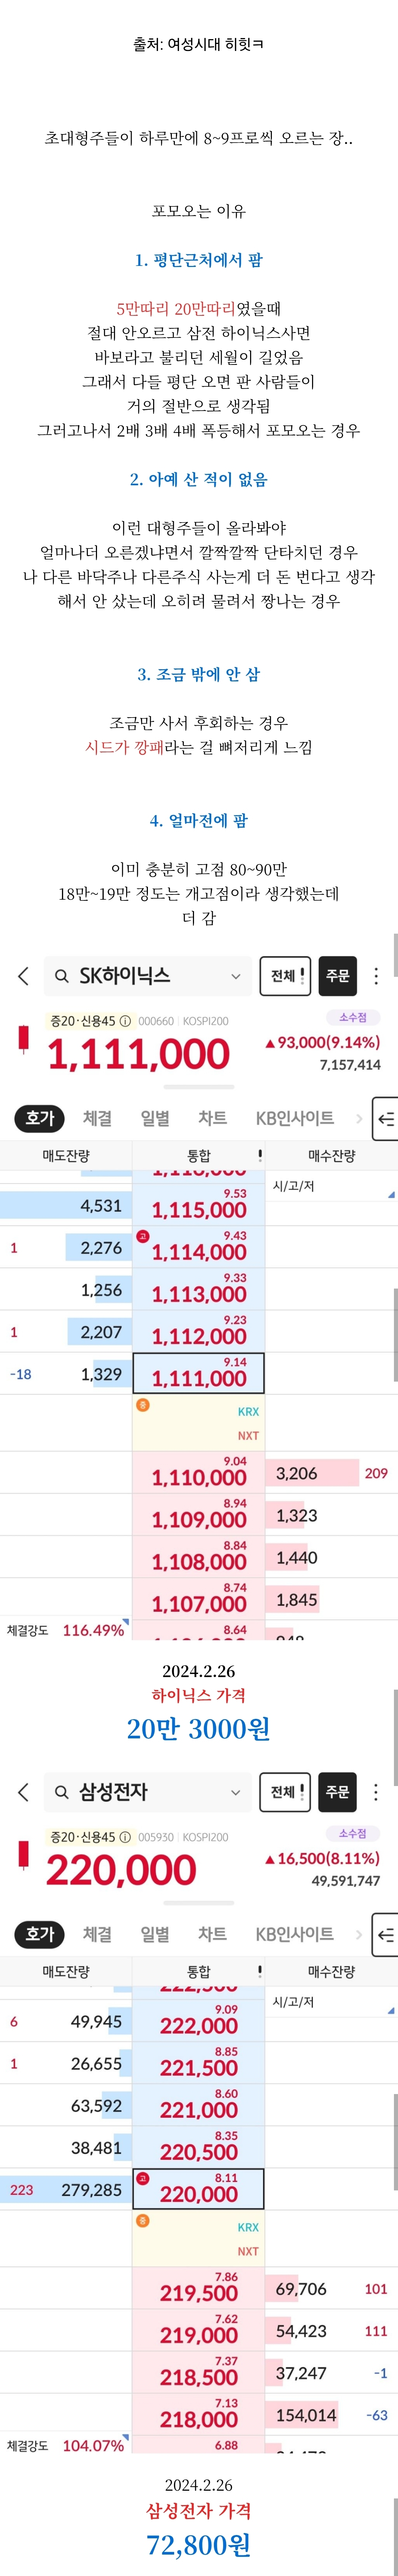
Task: Open more options menu in SK하이닉스 header
Action: click(376, 976)
